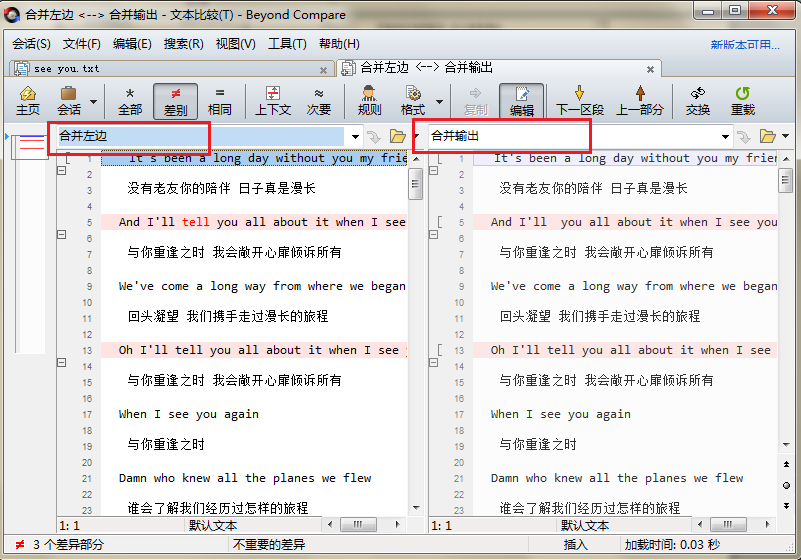Click the right pane vertical scrollbar thumb
Viewport: 801px width, 560px height.
pos(786,179)
